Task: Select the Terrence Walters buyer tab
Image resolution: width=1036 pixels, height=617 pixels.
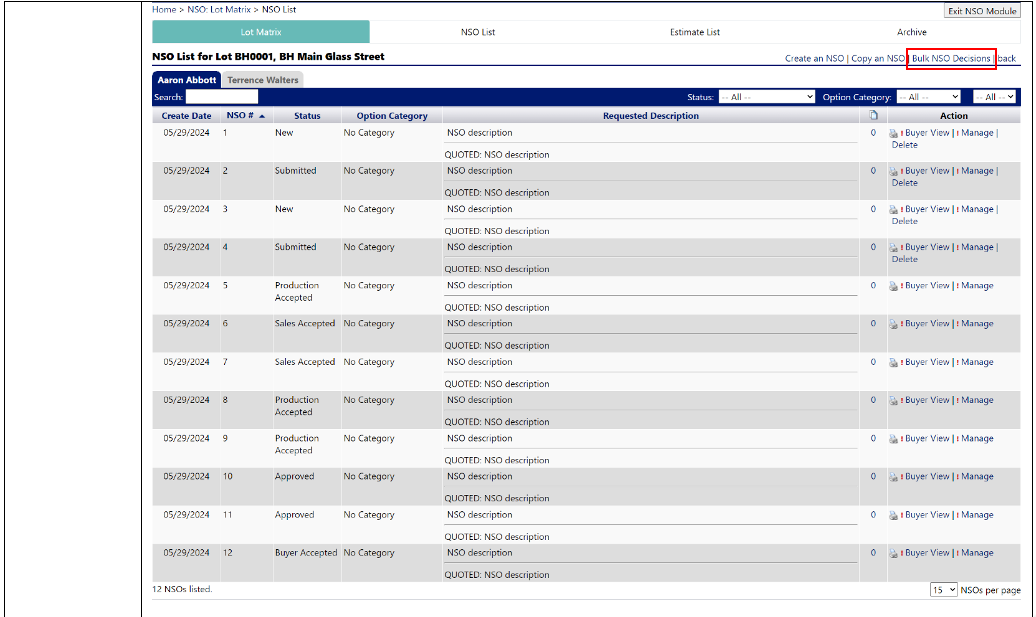Action: (263, 80)
